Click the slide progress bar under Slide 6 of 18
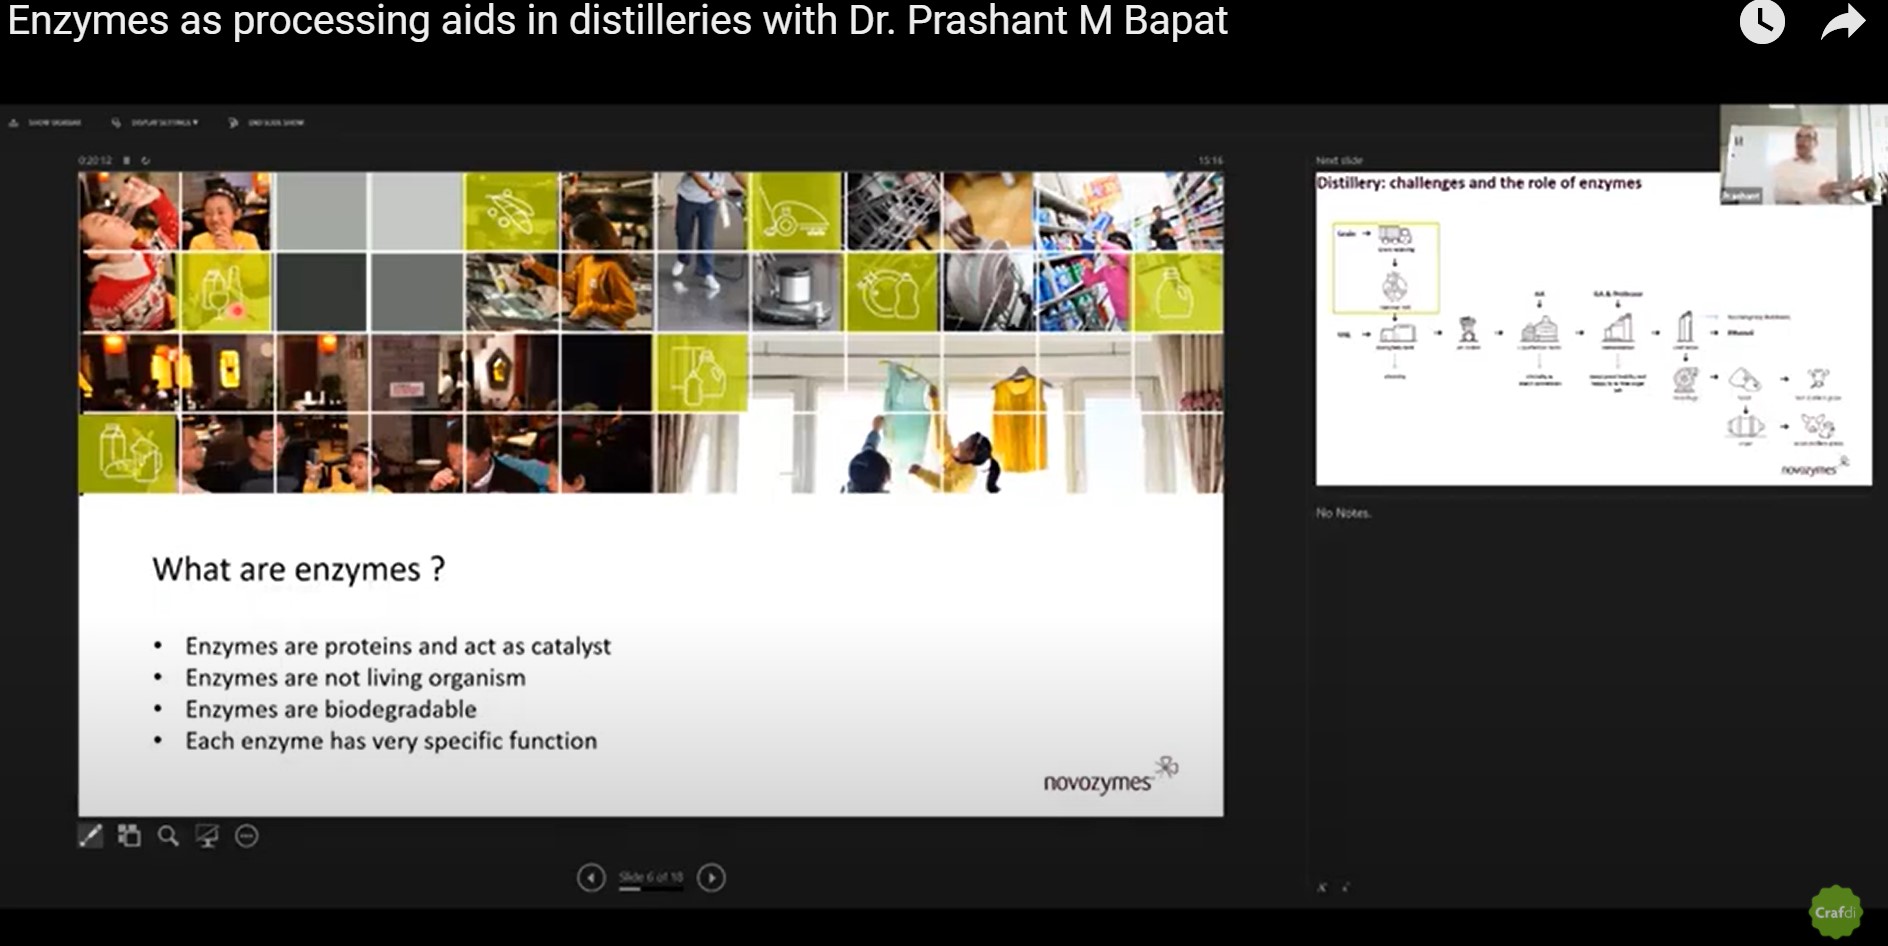Image resolution: width=1888 pixels, height=946 pixels. 650,888
